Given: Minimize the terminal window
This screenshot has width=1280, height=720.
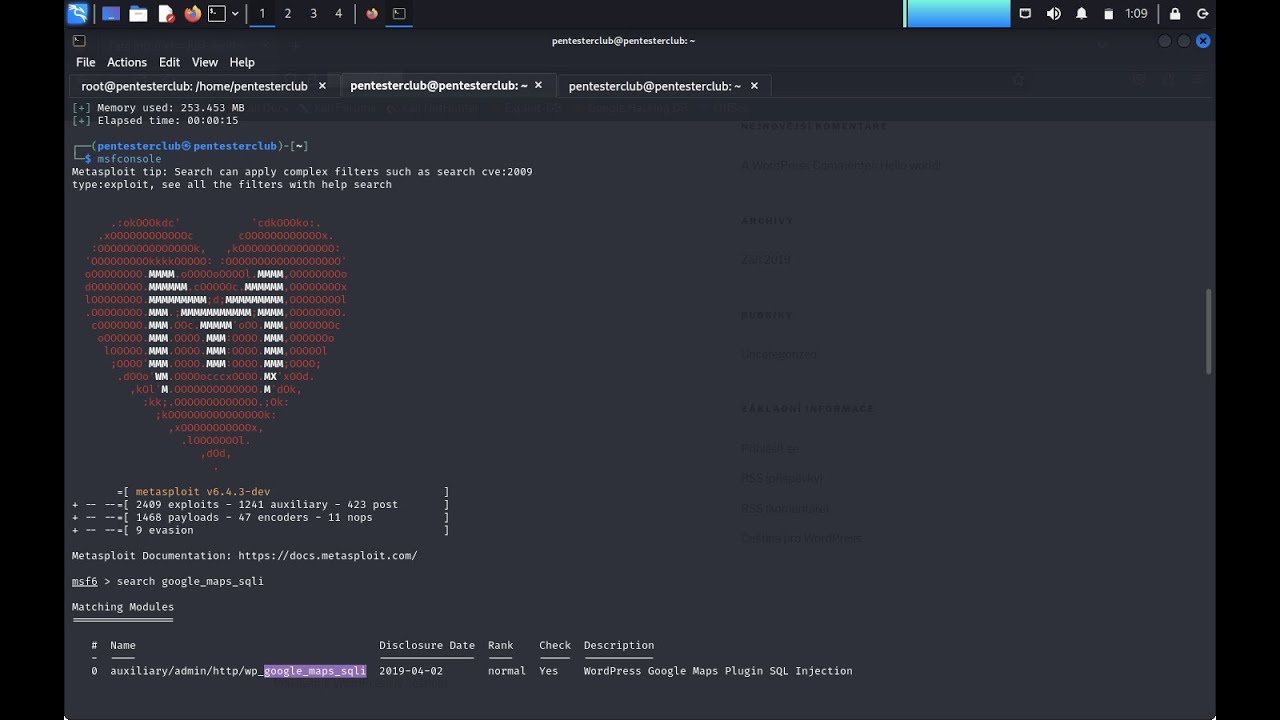Looking at the screenshot, I should [x=1164, y=41].
